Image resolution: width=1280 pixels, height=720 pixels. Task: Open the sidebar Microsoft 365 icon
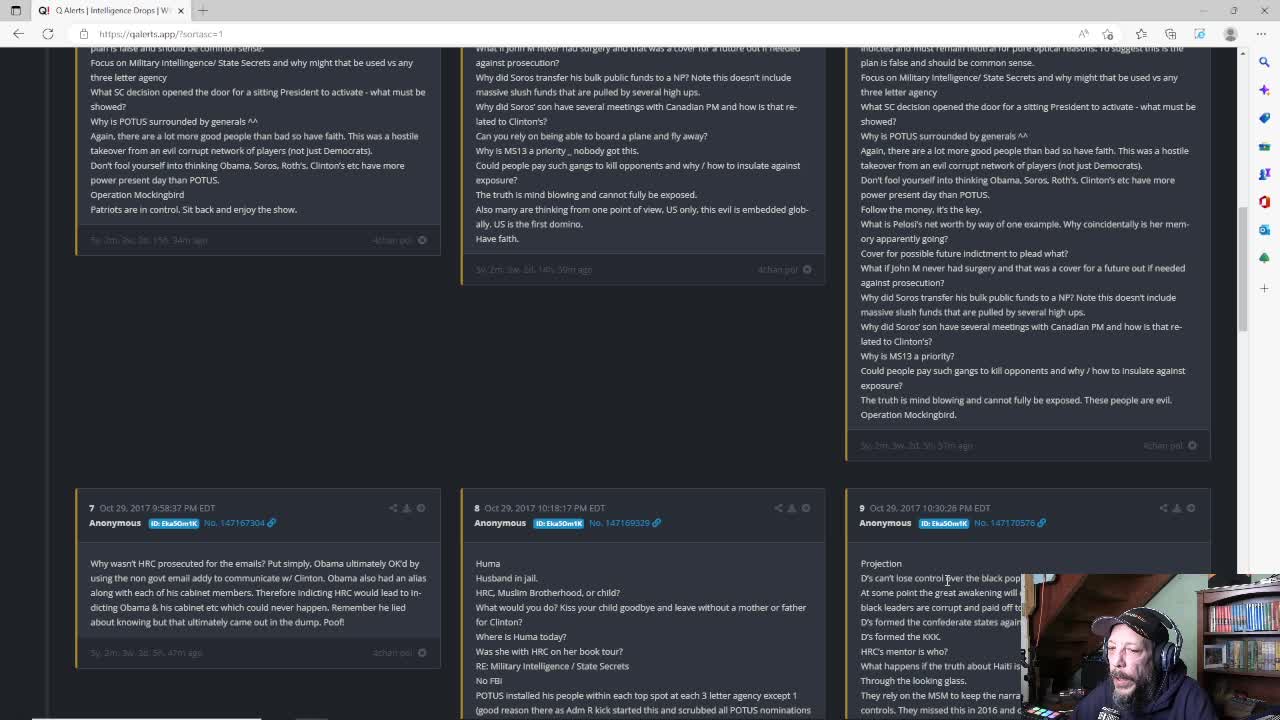[x=1264, y=202]
